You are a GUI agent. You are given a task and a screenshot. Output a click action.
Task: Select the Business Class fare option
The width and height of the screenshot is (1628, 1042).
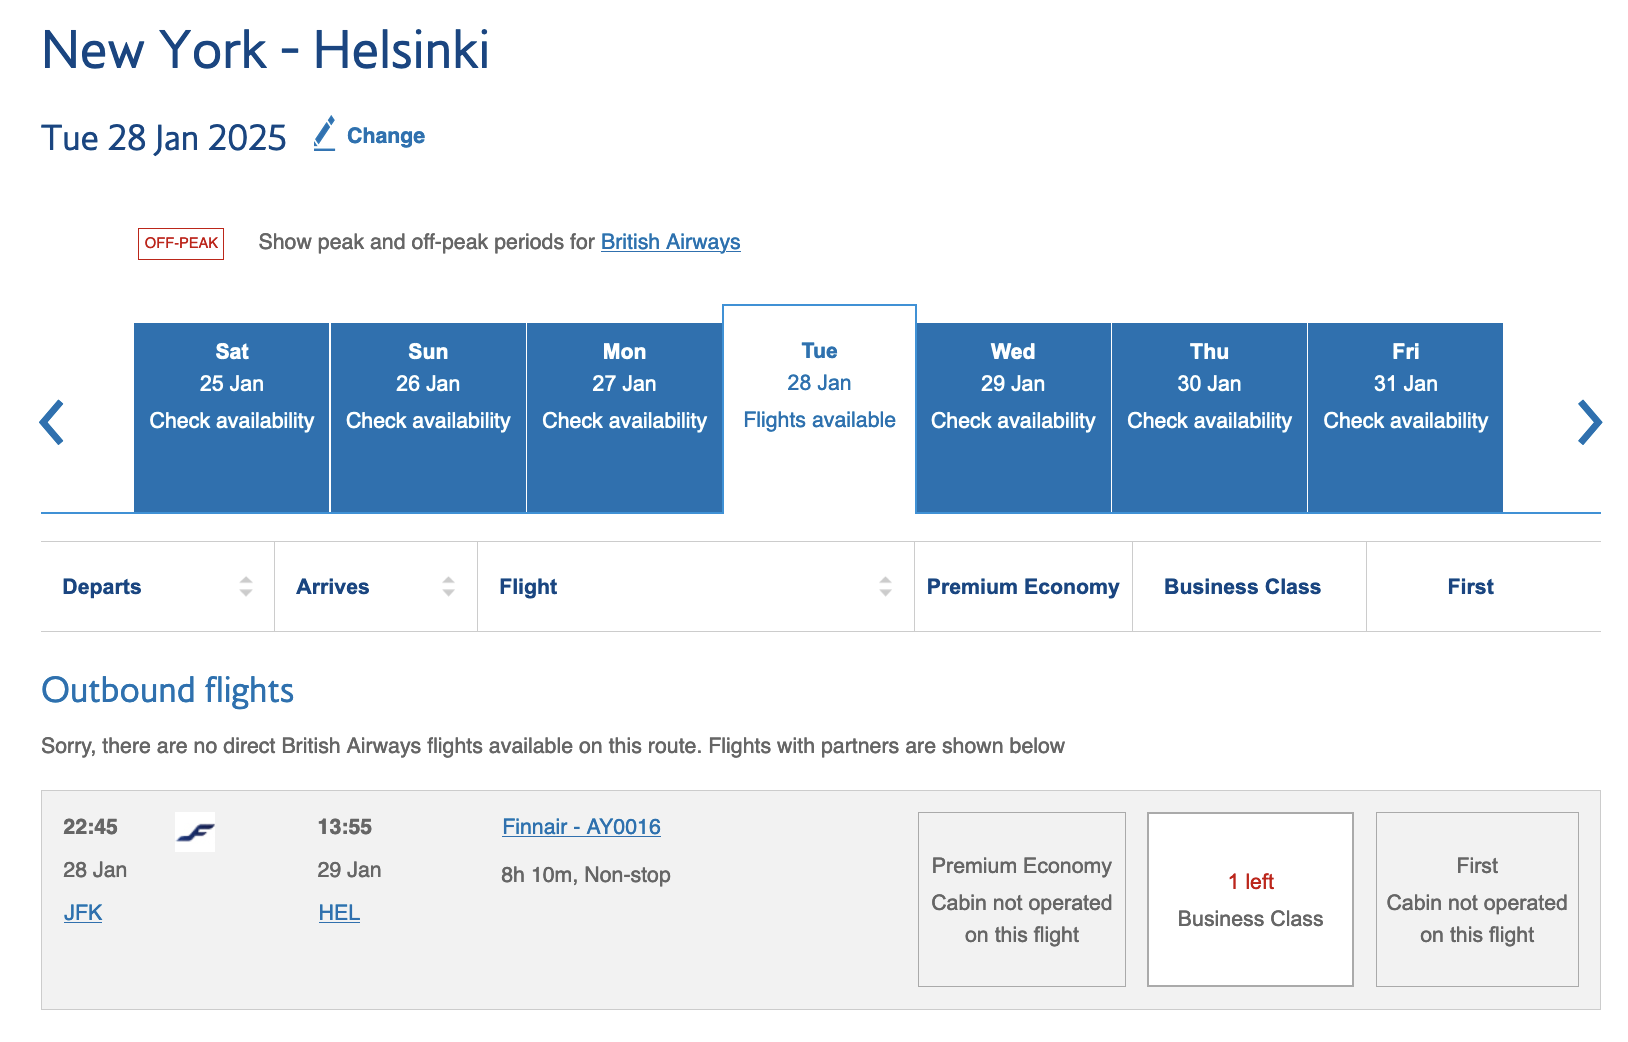pyautogui.click(x=1250, y=899)
